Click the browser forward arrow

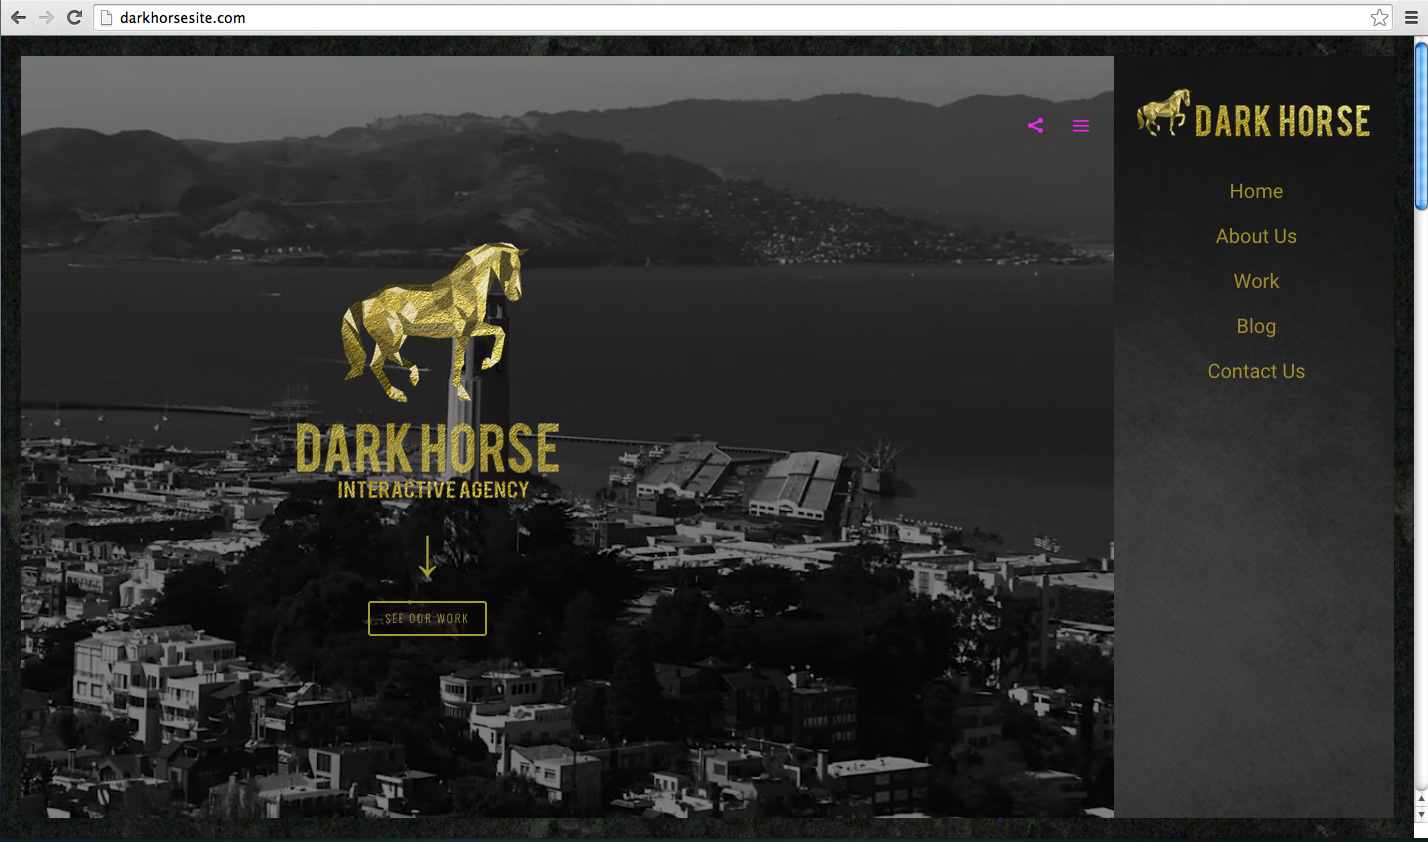click(46, 17)
